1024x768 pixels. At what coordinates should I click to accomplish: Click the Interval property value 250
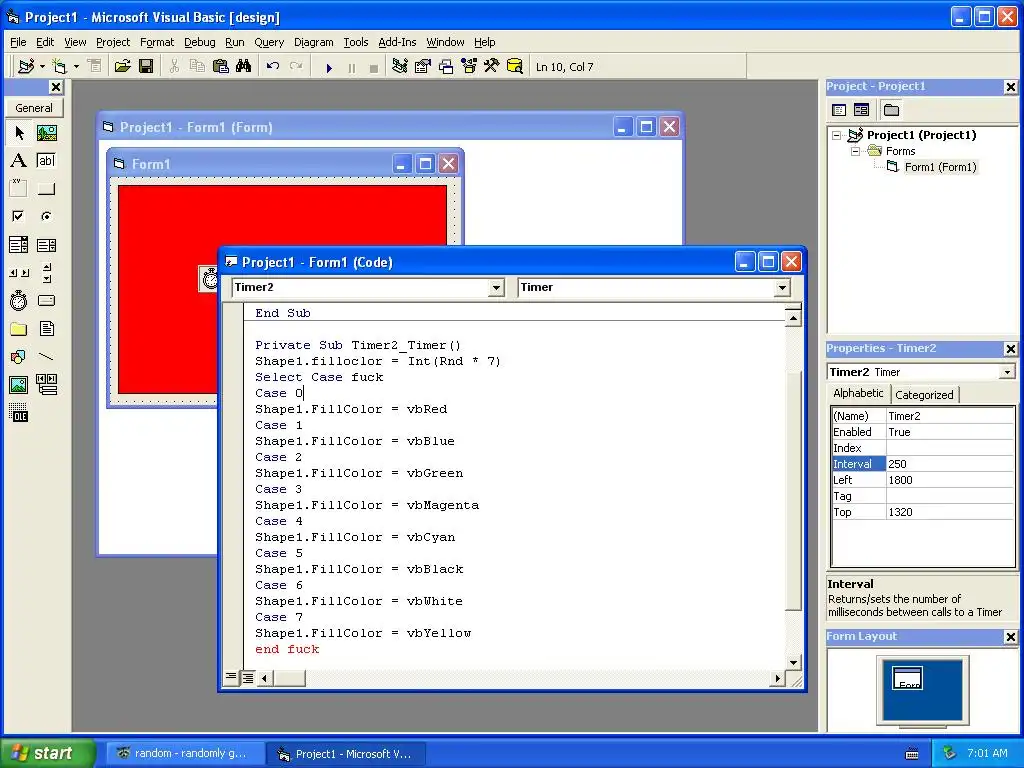coord(950,464)
